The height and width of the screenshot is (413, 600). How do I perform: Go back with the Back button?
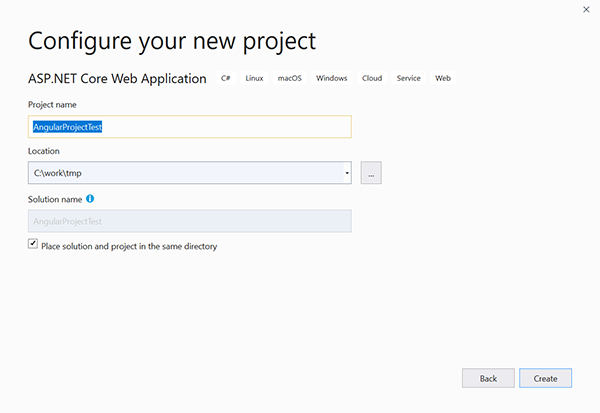click(x=488, y=378)
